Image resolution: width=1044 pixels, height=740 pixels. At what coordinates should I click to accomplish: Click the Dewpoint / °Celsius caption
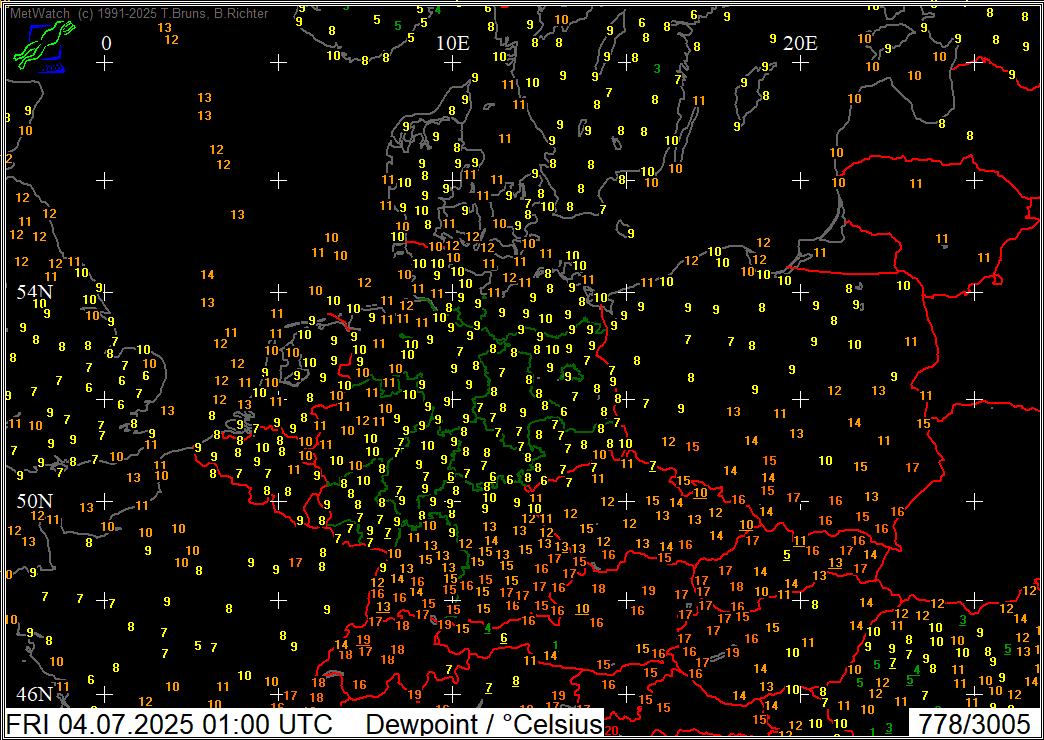point(484,724)
